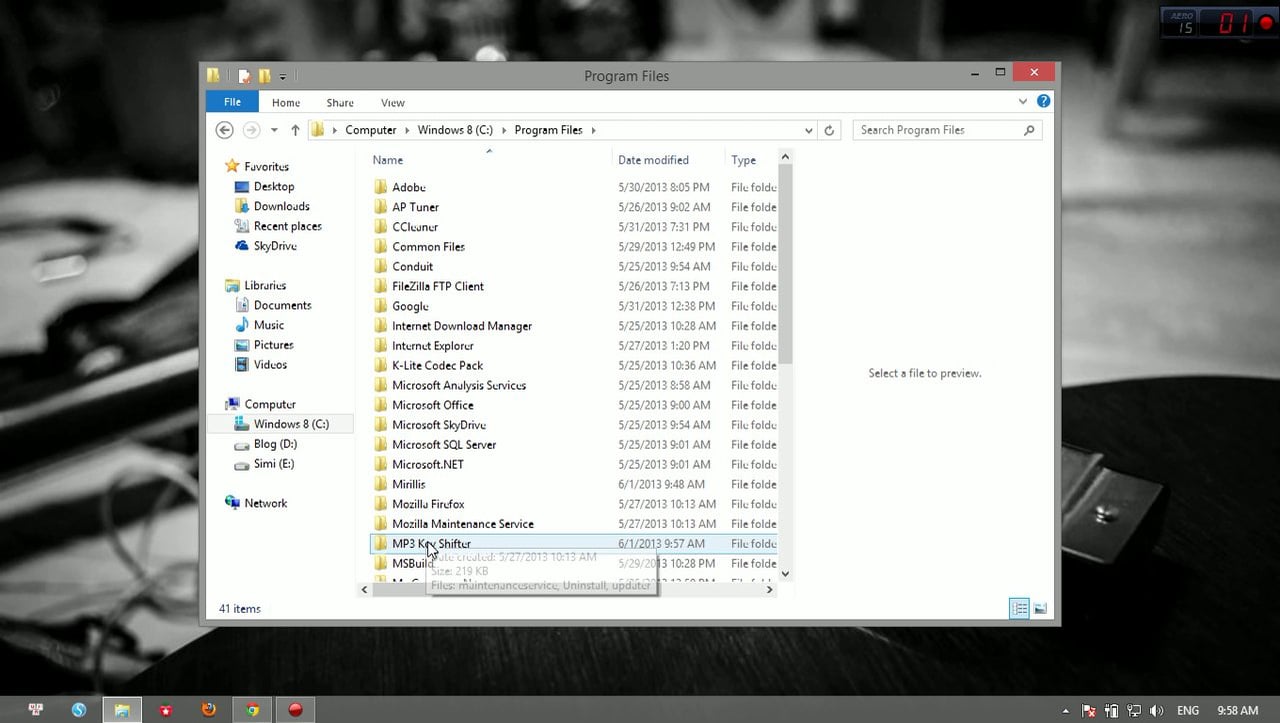Open Desktop in the navigation pane

coord(273,187)
